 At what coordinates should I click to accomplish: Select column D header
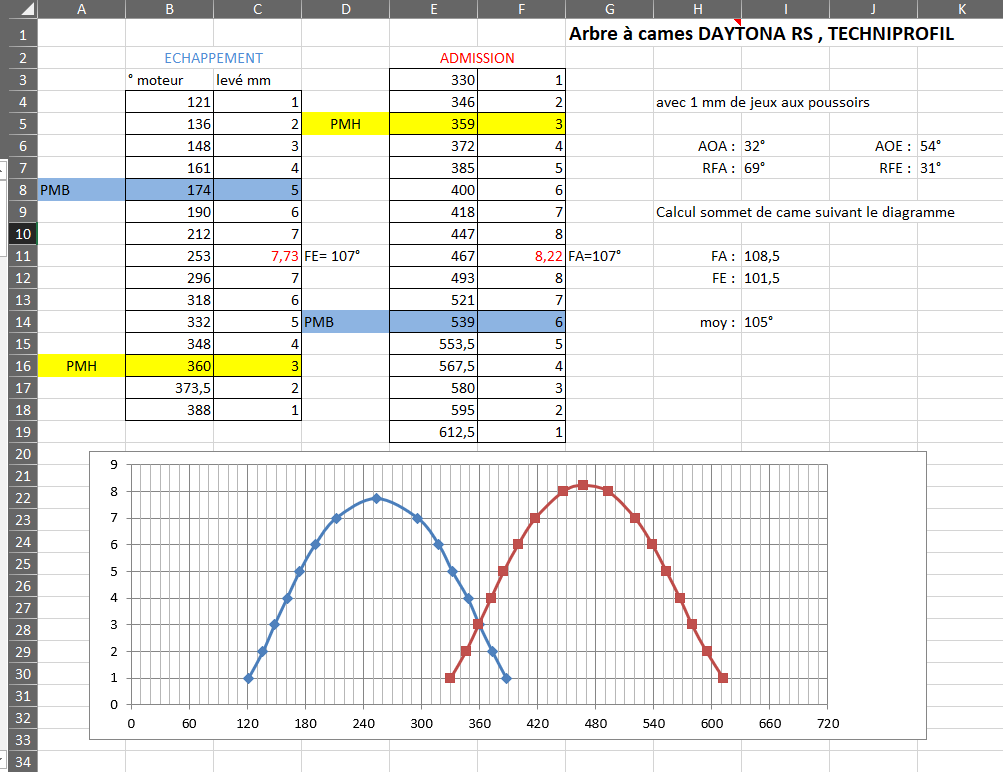[345, 9]
